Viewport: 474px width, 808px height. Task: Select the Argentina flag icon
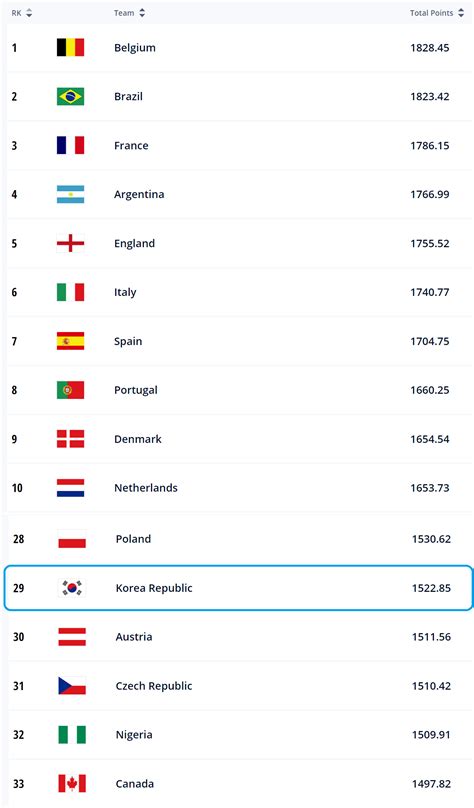click(70, 194)
